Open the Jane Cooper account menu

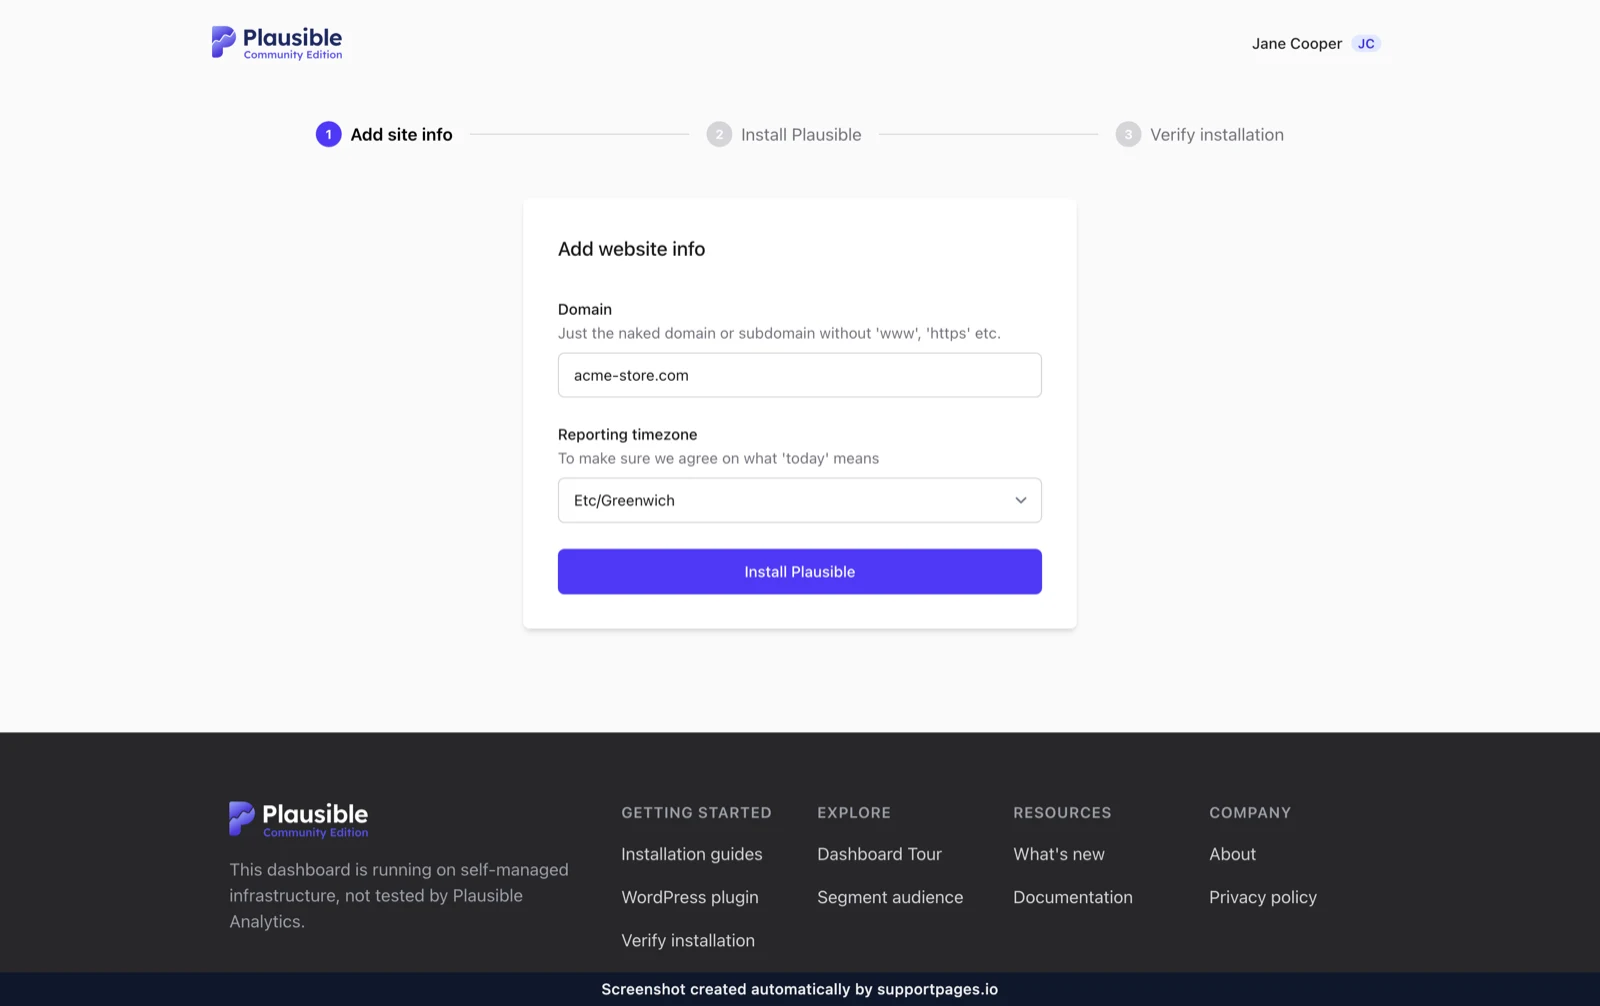(1316, 44)
